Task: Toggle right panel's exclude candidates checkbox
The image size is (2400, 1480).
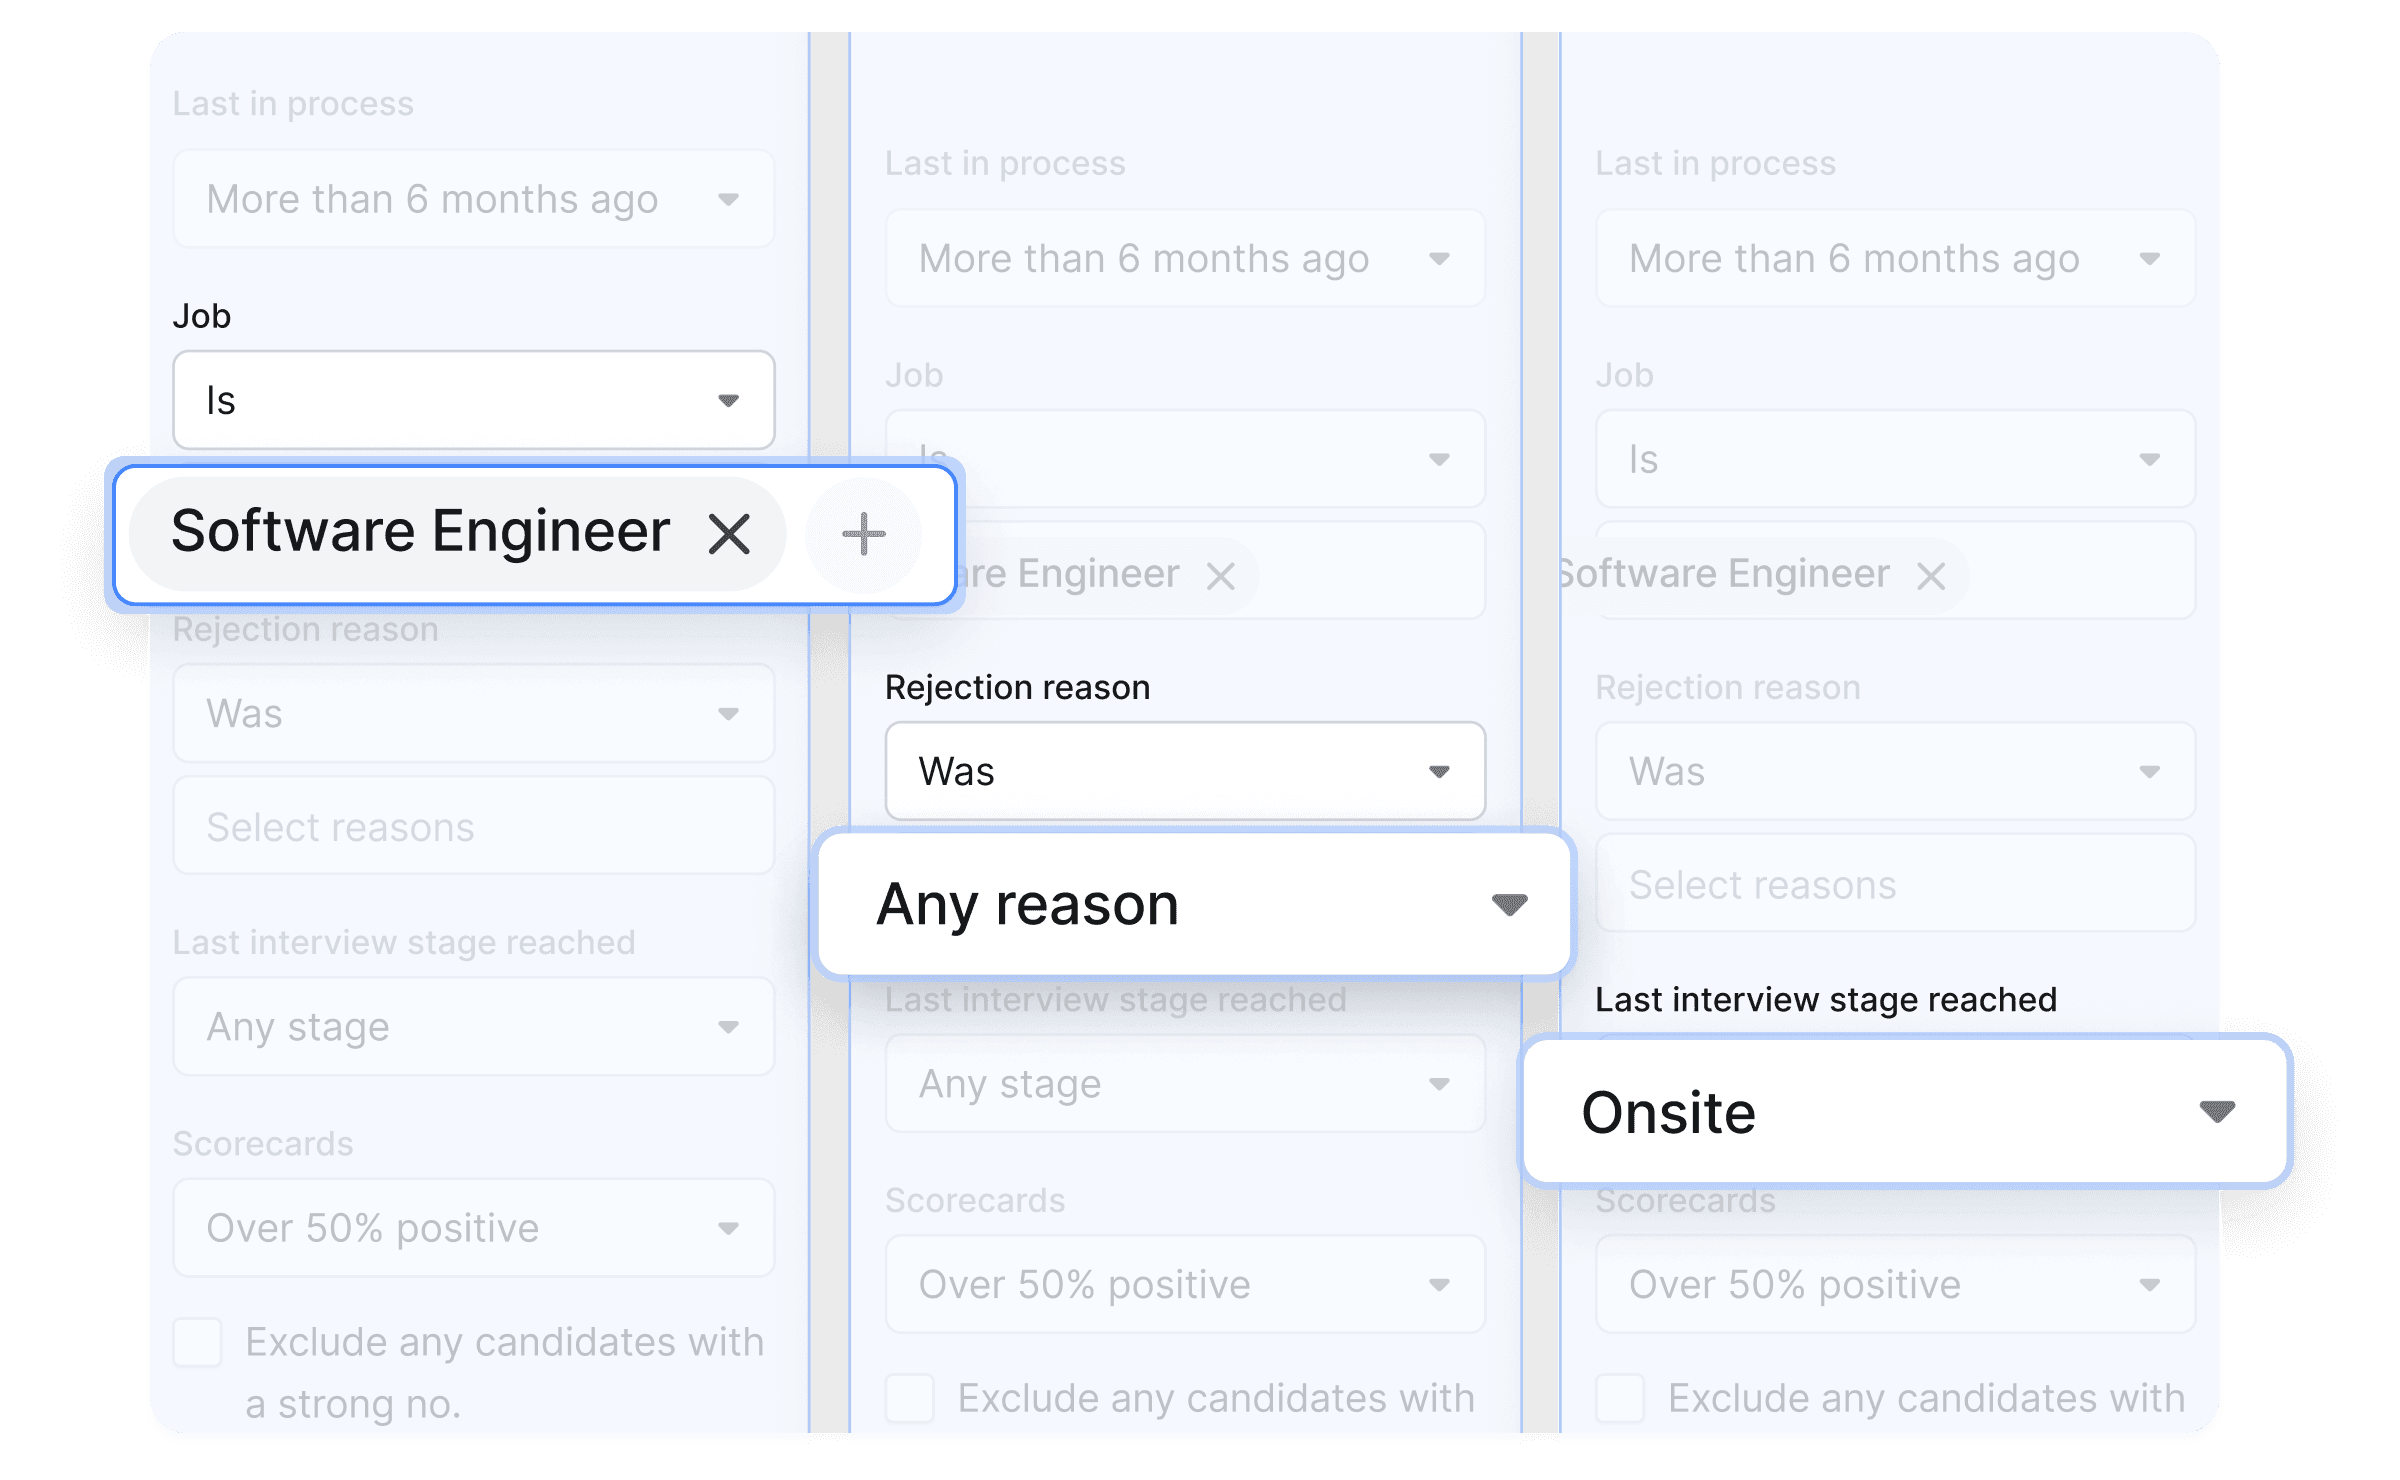Action: (1620, 1398)
